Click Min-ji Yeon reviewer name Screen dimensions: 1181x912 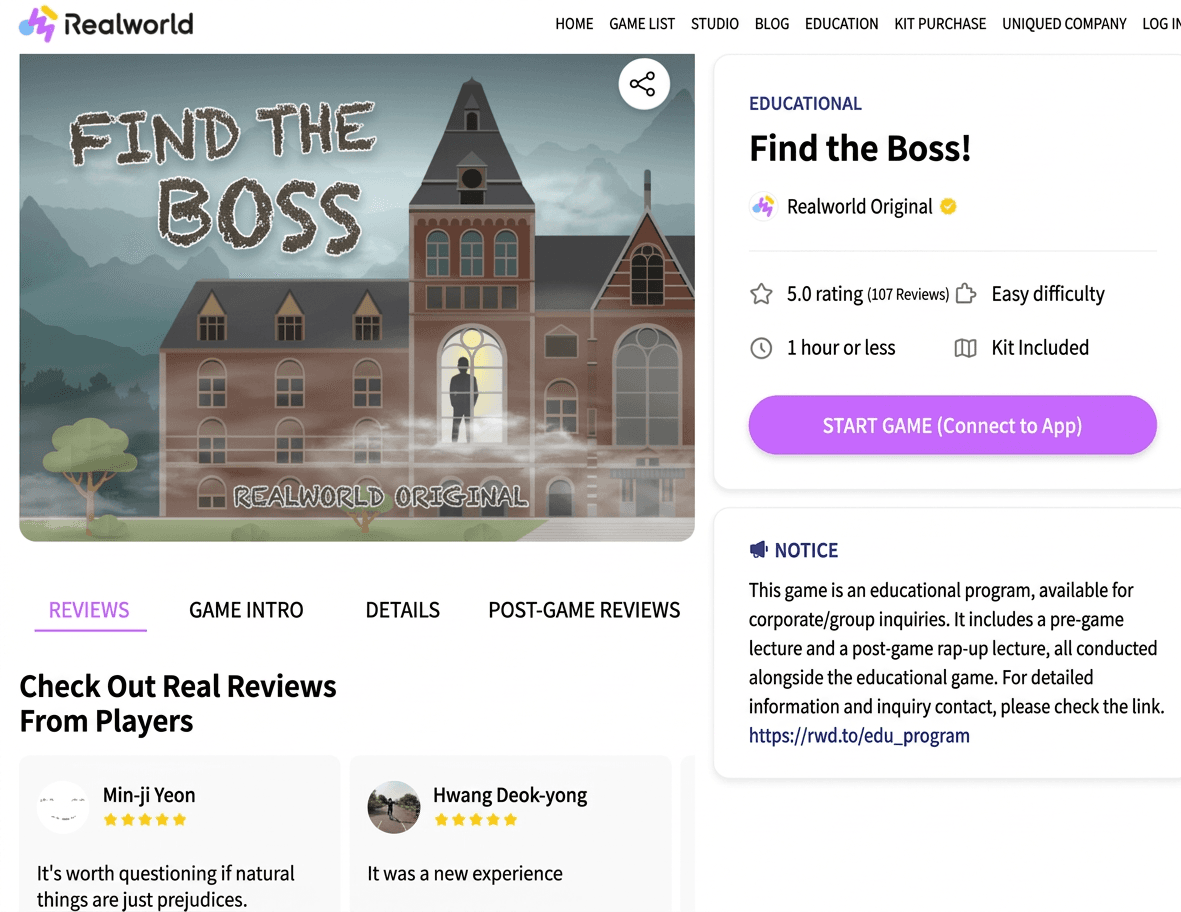(x=149, y=795)
